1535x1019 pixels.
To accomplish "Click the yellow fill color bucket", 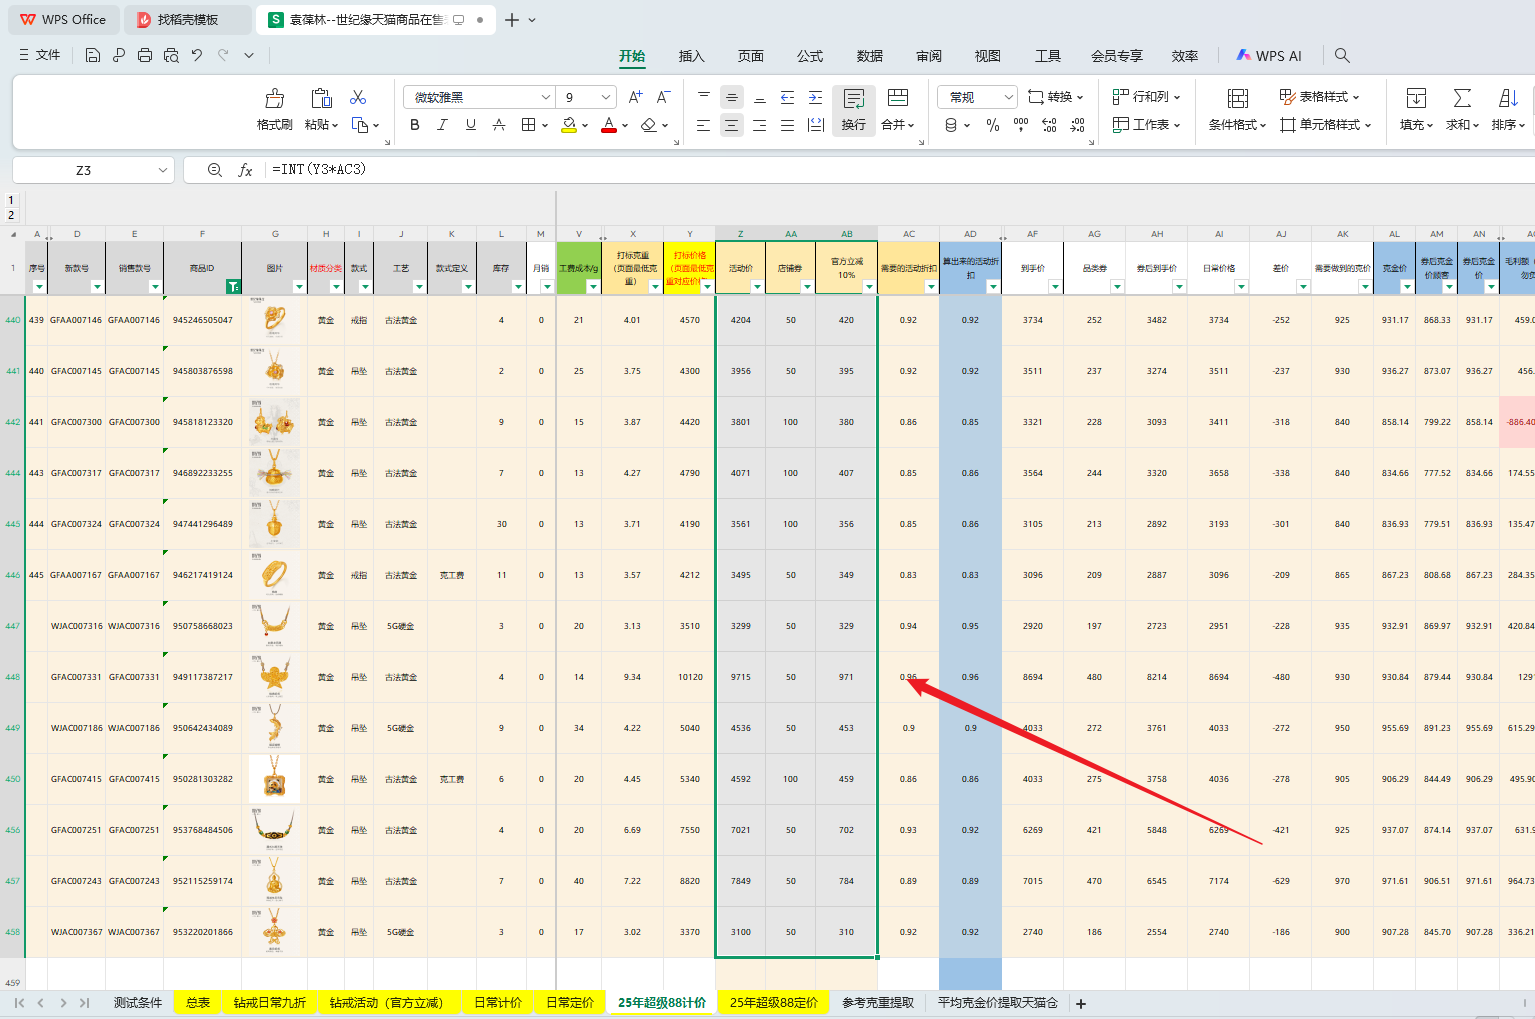I will [569, 125].
